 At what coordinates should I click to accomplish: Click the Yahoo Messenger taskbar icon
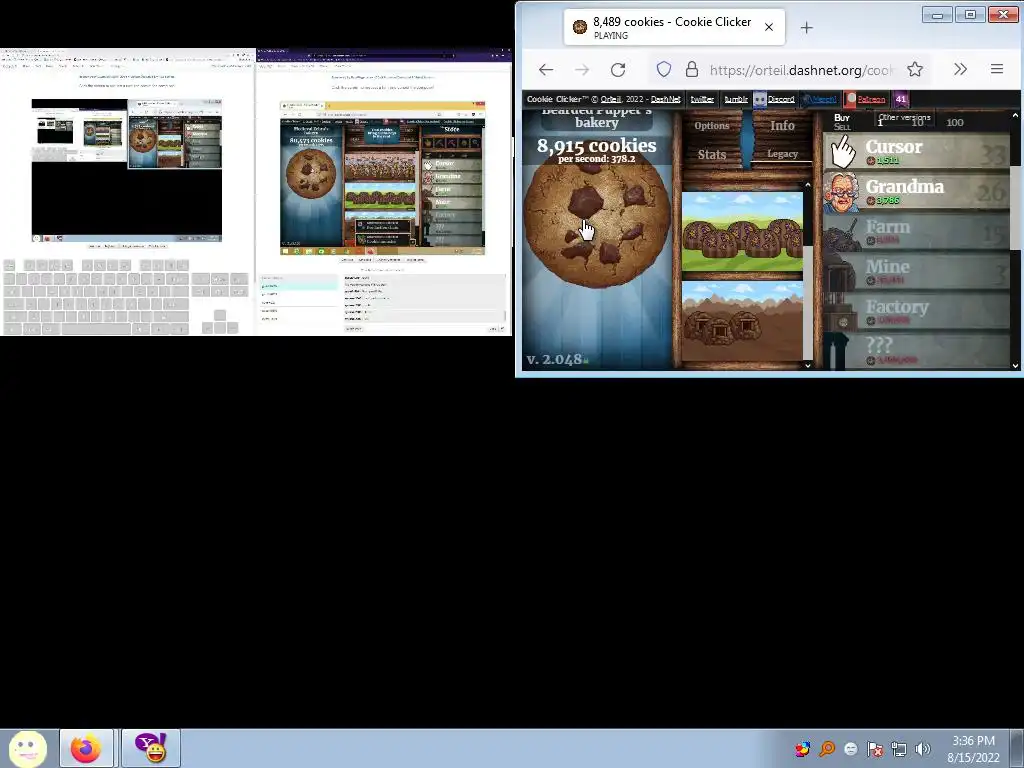point(150,748)
